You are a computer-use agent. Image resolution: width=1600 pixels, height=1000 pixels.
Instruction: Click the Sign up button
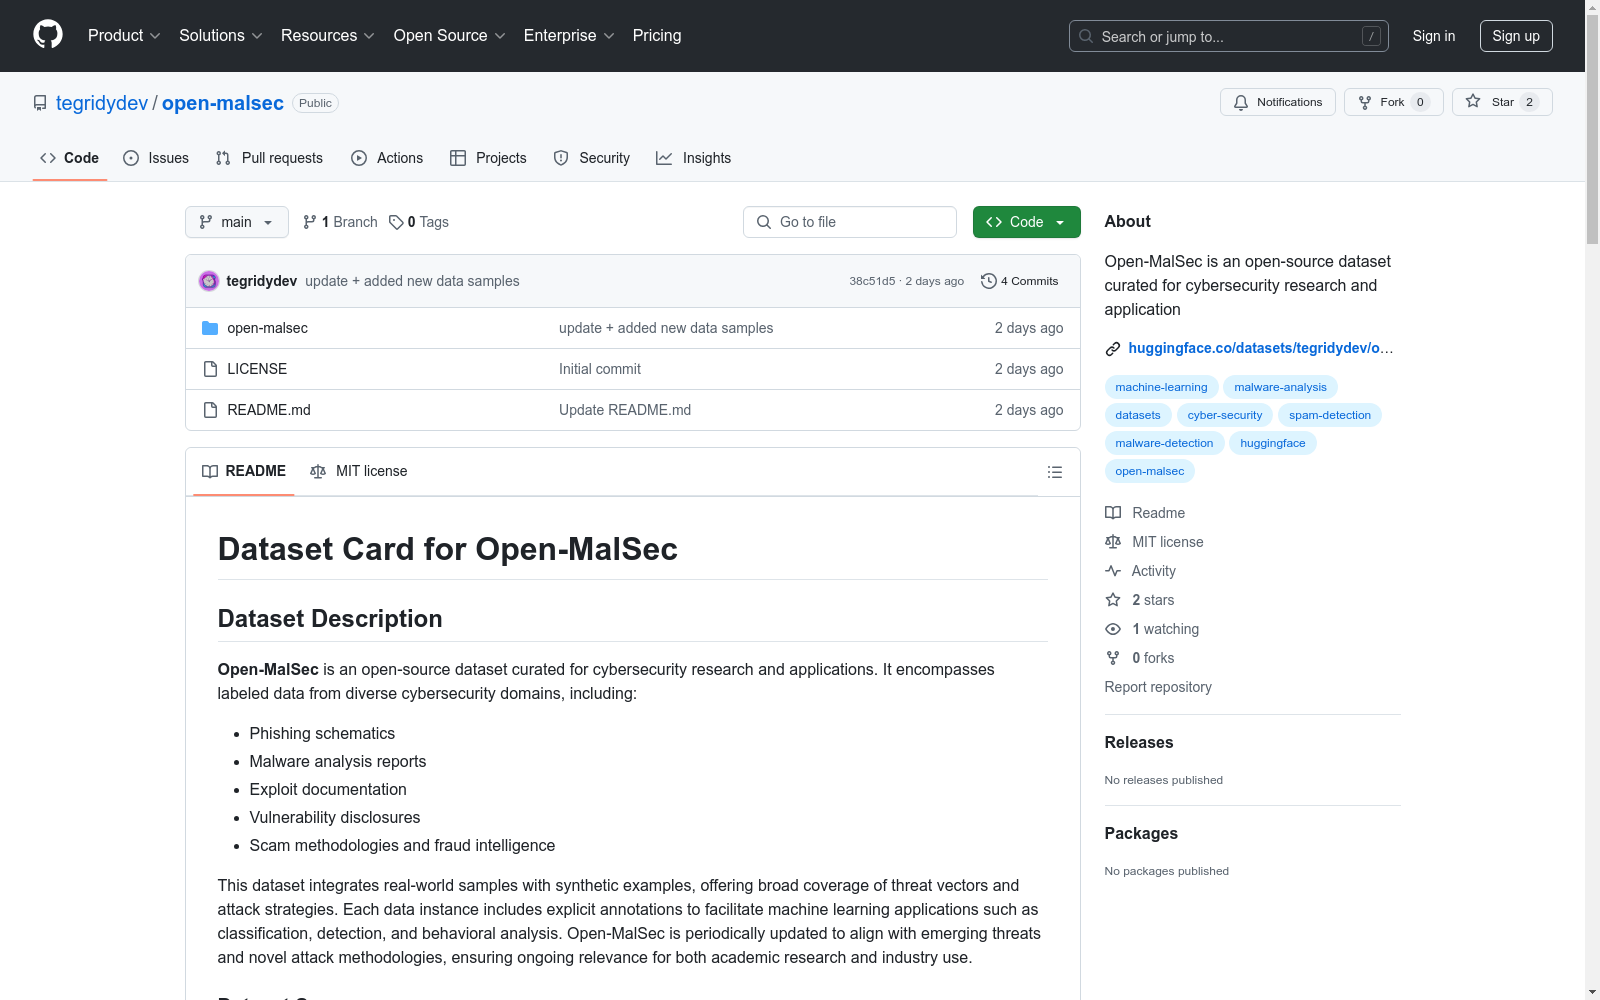pos(1516,36)
